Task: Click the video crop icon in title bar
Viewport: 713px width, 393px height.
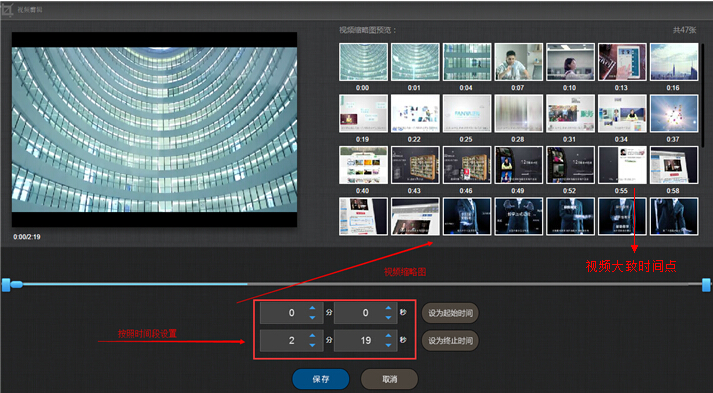Action: [7, 10]
